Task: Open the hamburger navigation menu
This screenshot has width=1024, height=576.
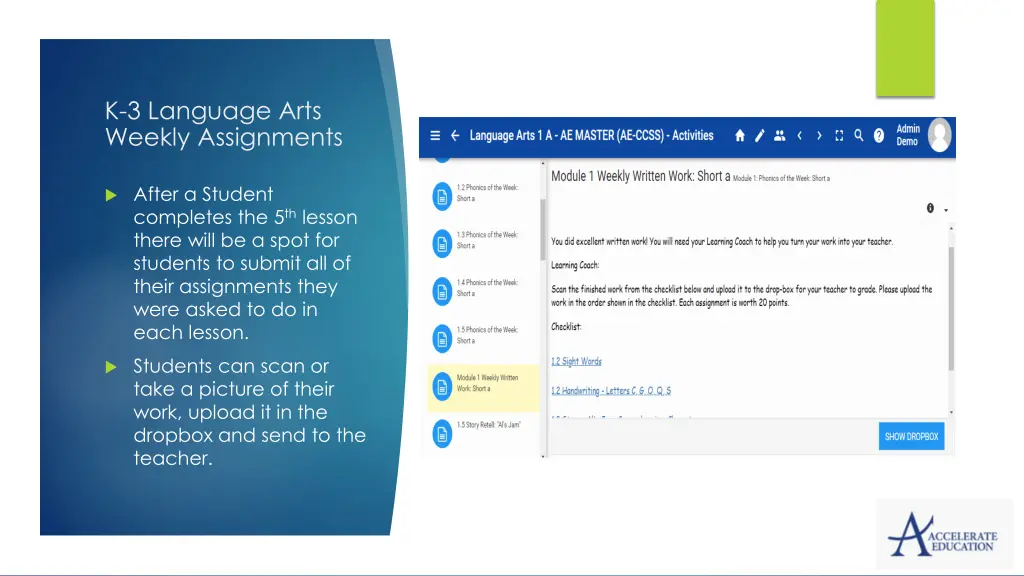Action: pyautogui.click(x=435, y=136)
